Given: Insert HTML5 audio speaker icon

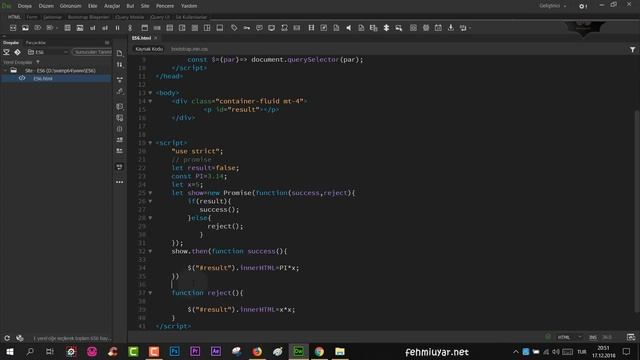Looking at the screenshot, I should [x=349, y=28].
